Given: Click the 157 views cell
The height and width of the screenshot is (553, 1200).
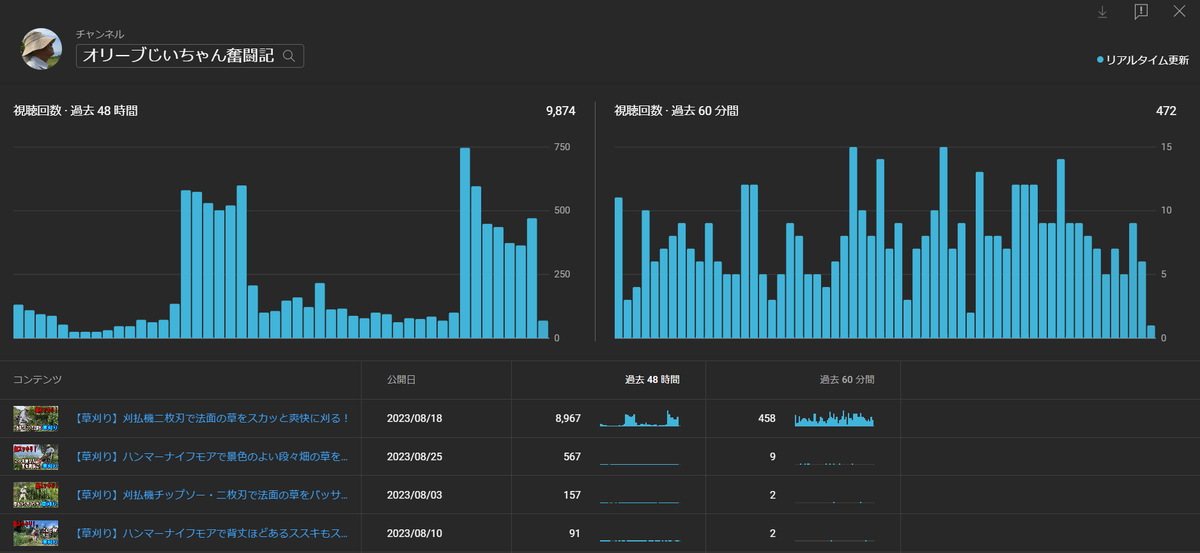Looking at the screenshot, I should [572, 495].
